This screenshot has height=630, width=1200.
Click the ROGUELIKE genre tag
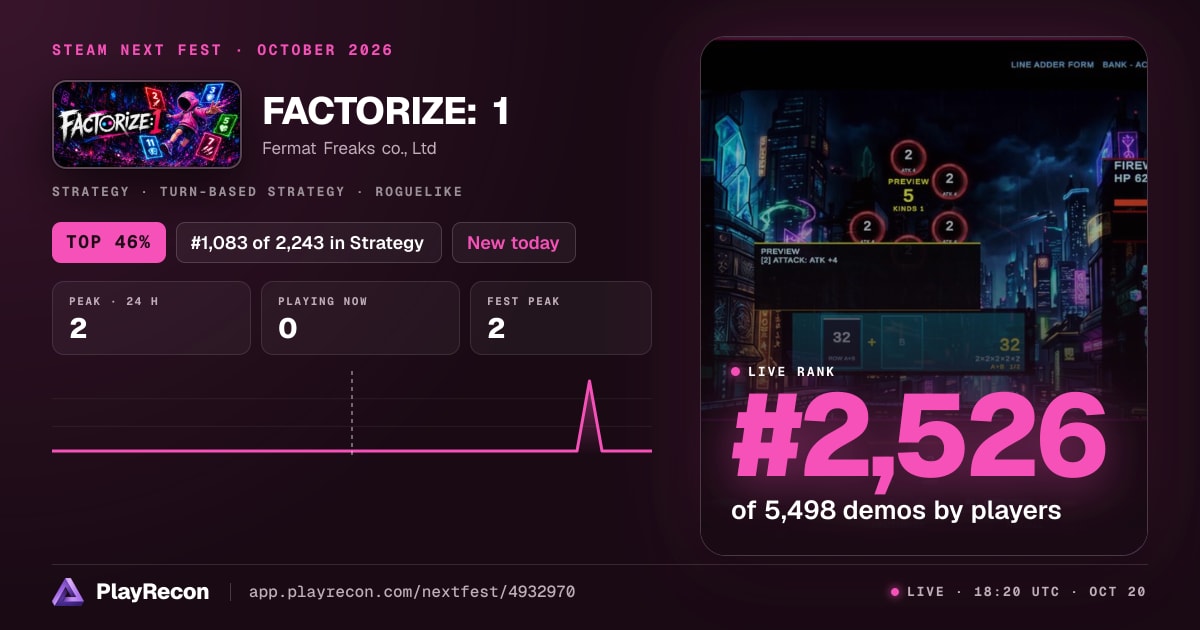coord(419,191)
